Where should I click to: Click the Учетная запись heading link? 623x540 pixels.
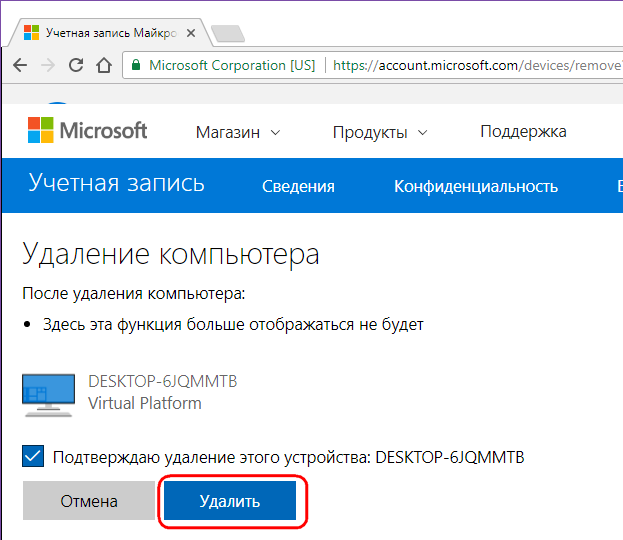point(116,183)
